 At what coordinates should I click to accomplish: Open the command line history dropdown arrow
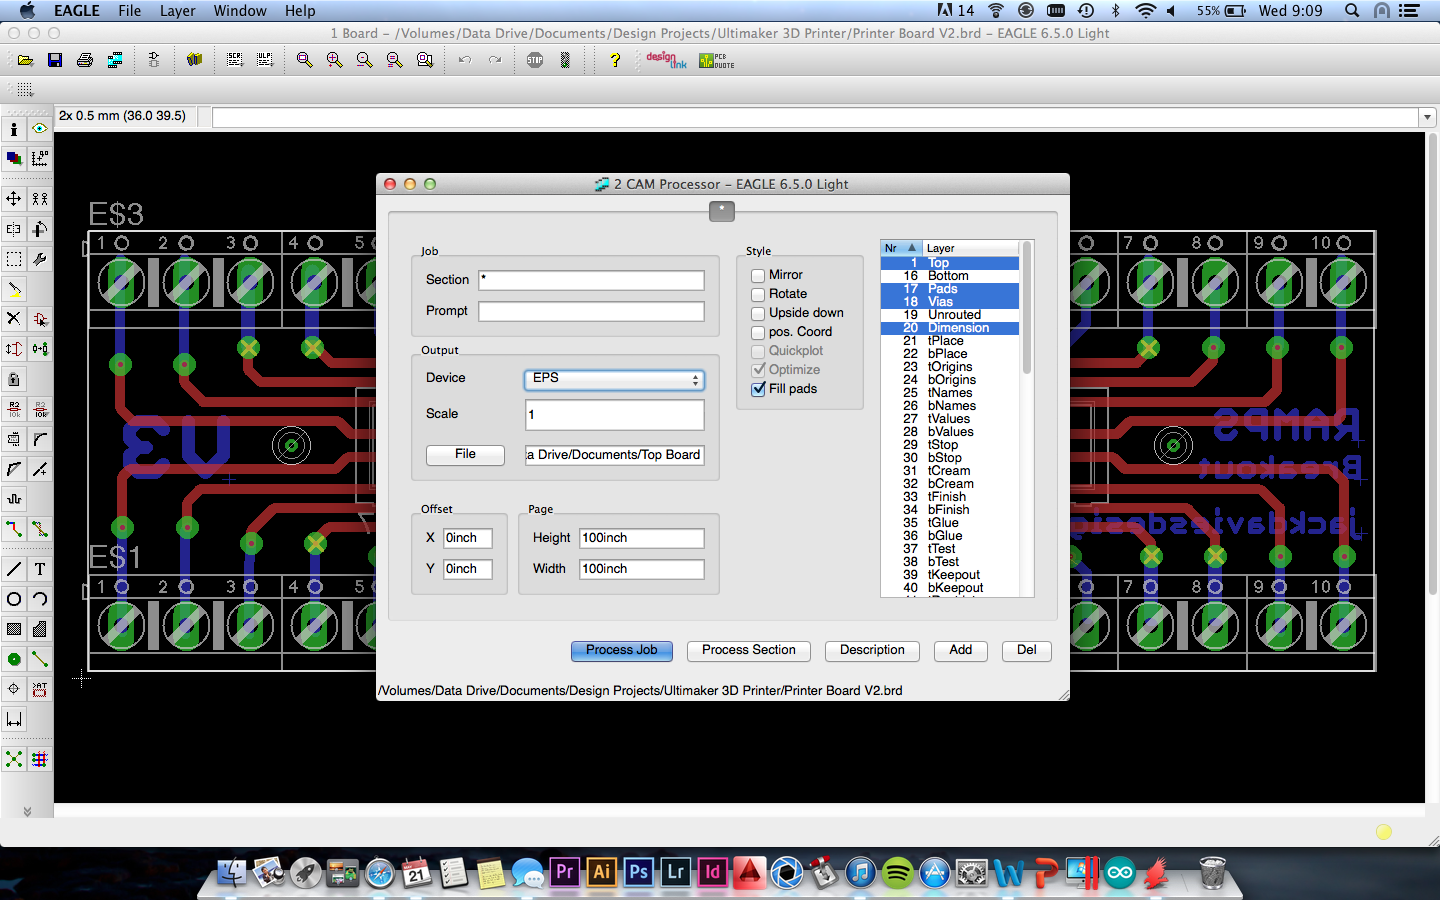[x=1427, y=118]
